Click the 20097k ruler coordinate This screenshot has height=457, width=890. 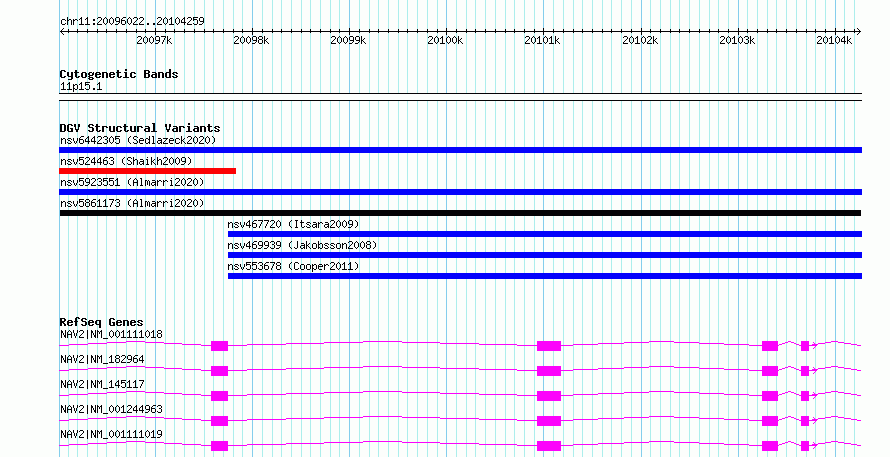point(154,40)
